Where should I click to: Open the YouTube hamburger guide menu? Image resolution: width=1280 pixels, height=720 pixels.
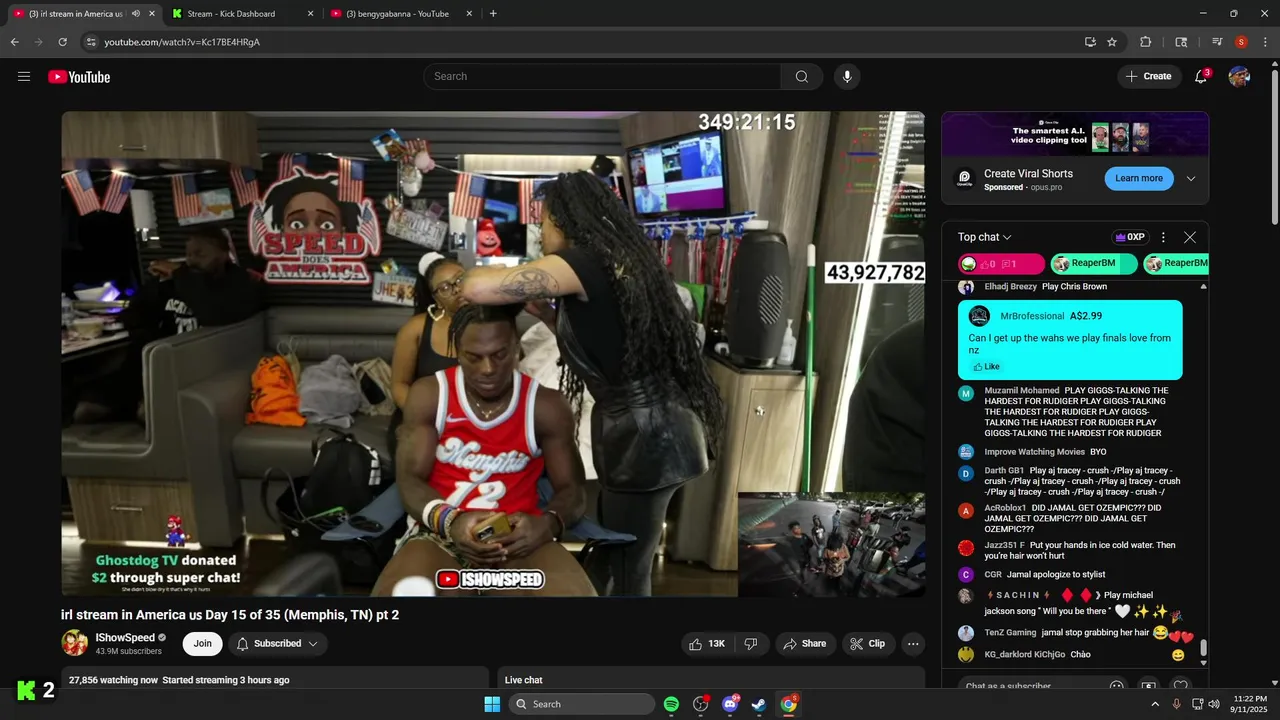pyautogui.click(x=24, y=77)
